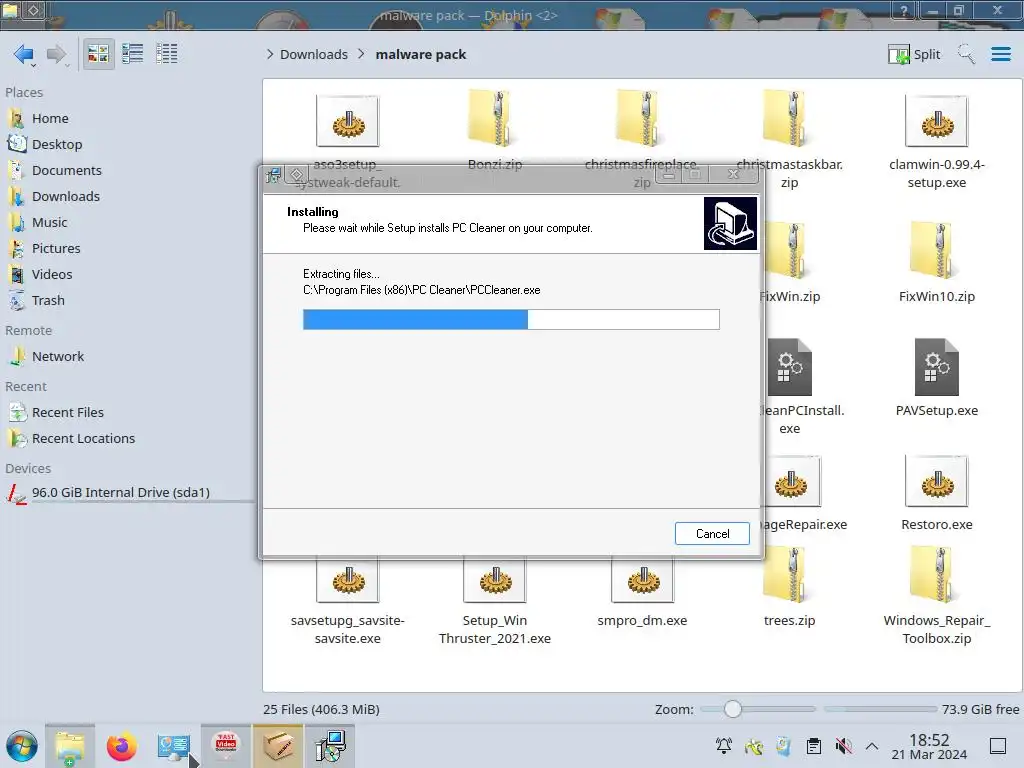This screenshot has height=768, width=1024.
Task: Open the Dolphin window menu icon in title bar
Action: (x=10, y=10)
